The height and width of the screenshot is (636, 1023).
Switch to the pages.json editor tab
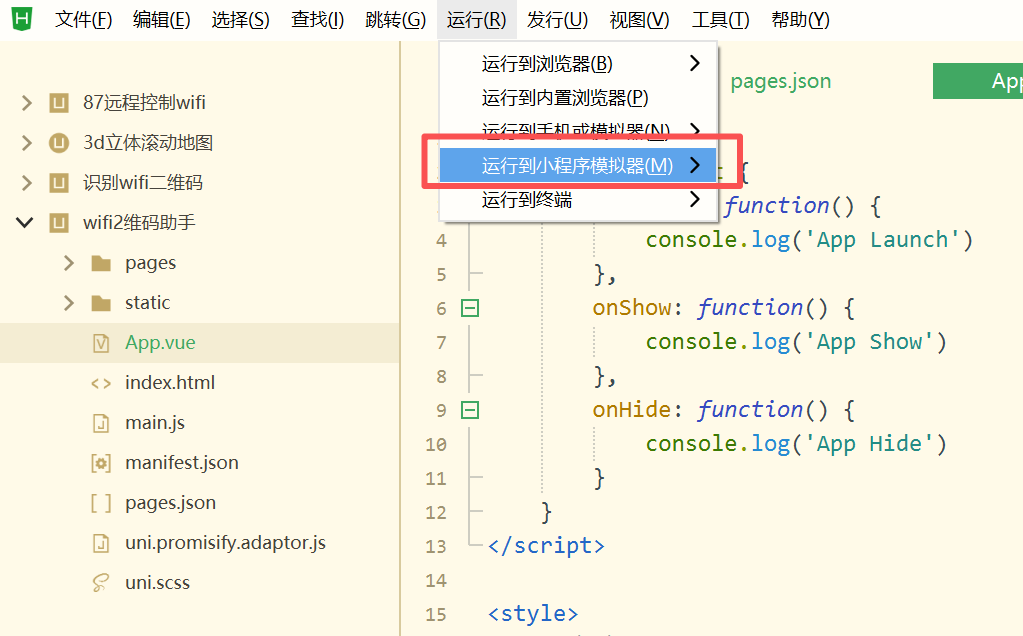(780, 82)
